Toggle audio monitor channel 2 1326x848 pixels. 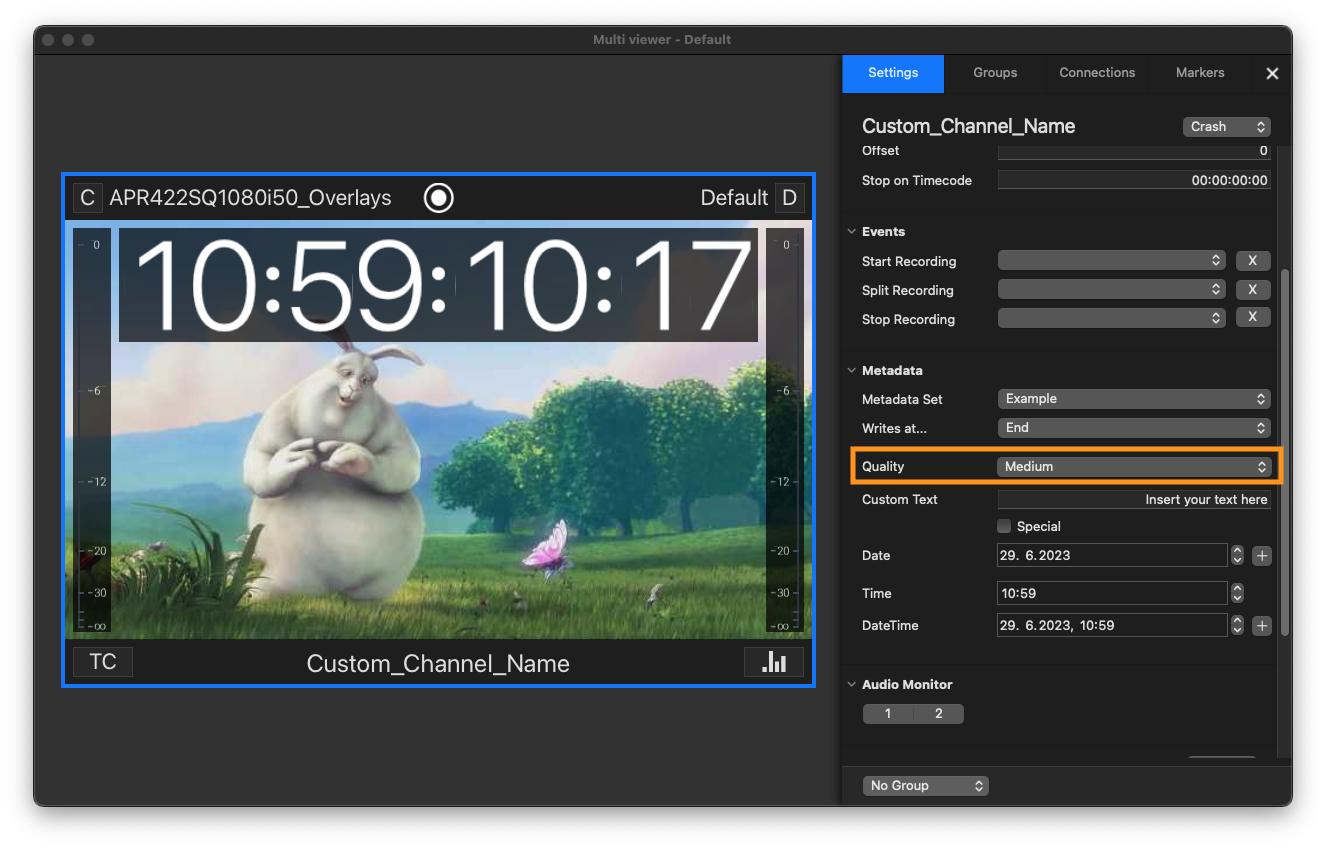[x=938, y=714]
